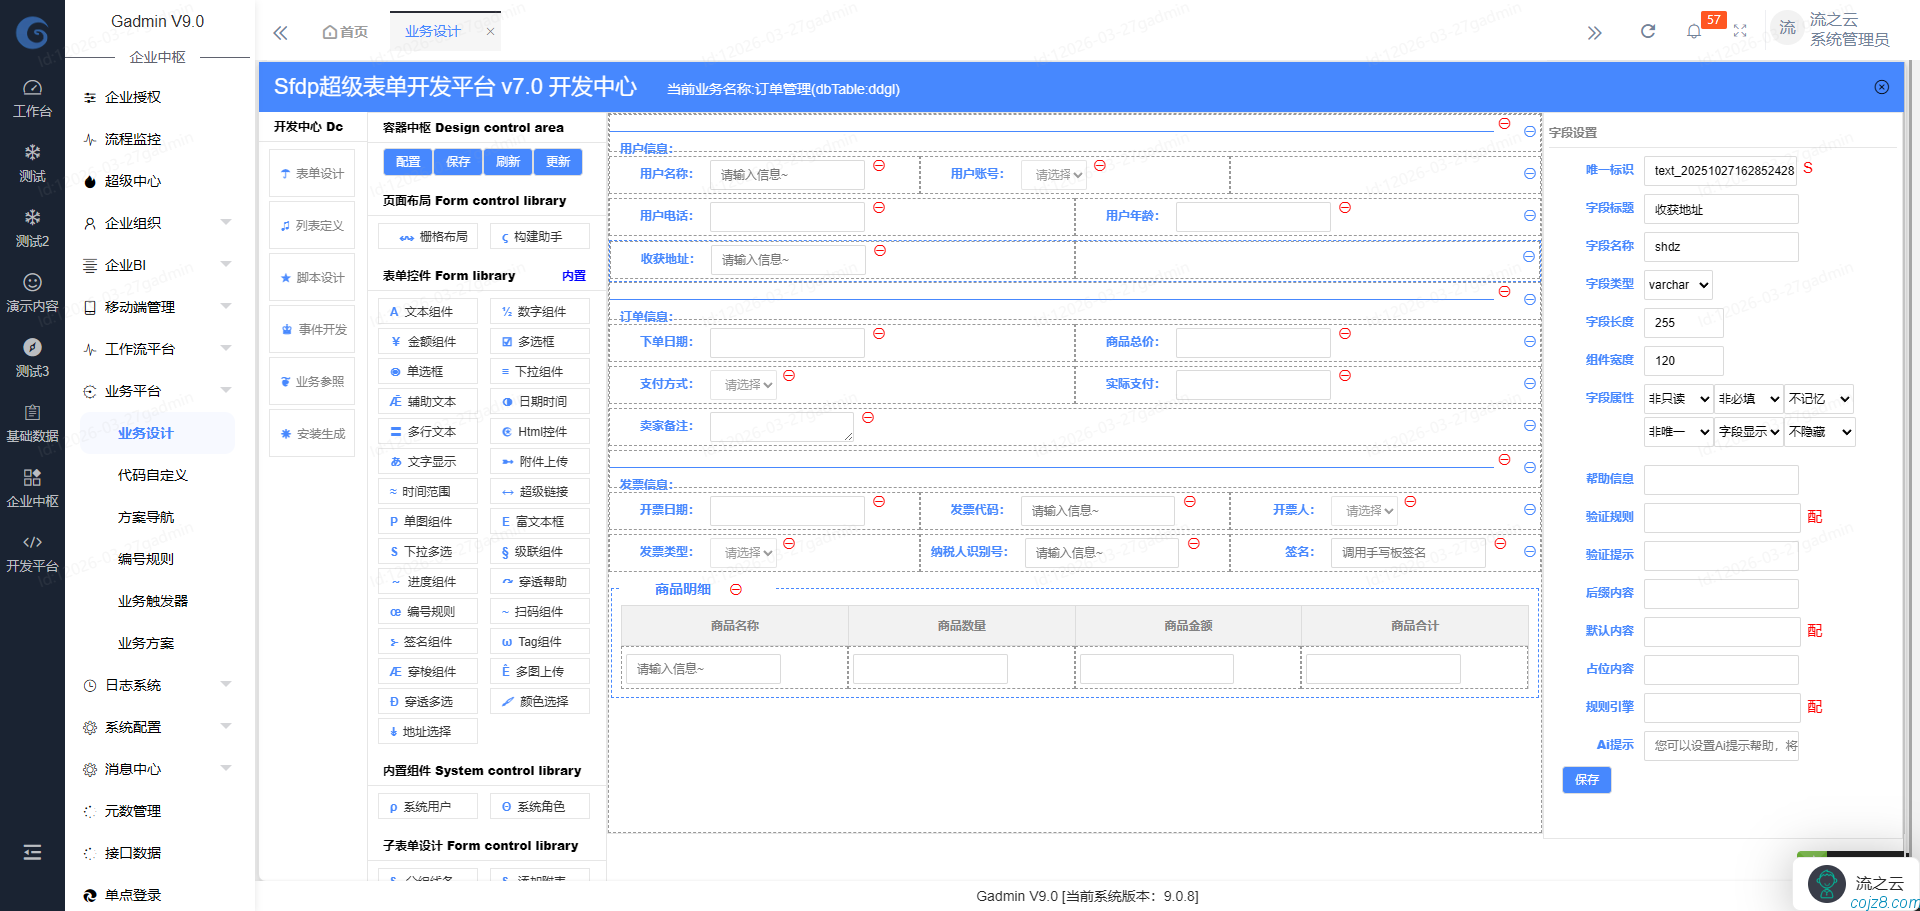1920x911 pixels.
Task: Click the 开发平台 icon in the left rail
Action: (33, 550)
